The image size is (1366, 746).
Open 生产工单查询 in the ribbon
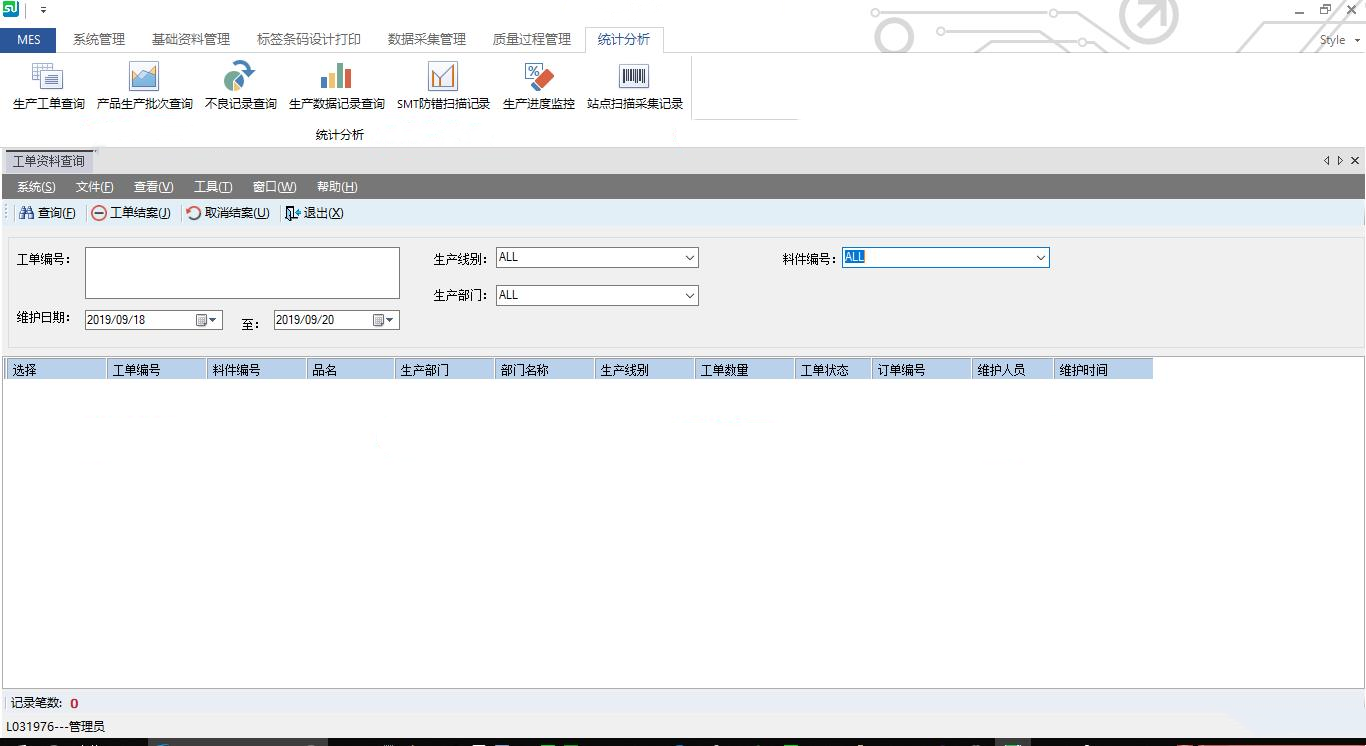pyautogui.click(x=48, y=86)
